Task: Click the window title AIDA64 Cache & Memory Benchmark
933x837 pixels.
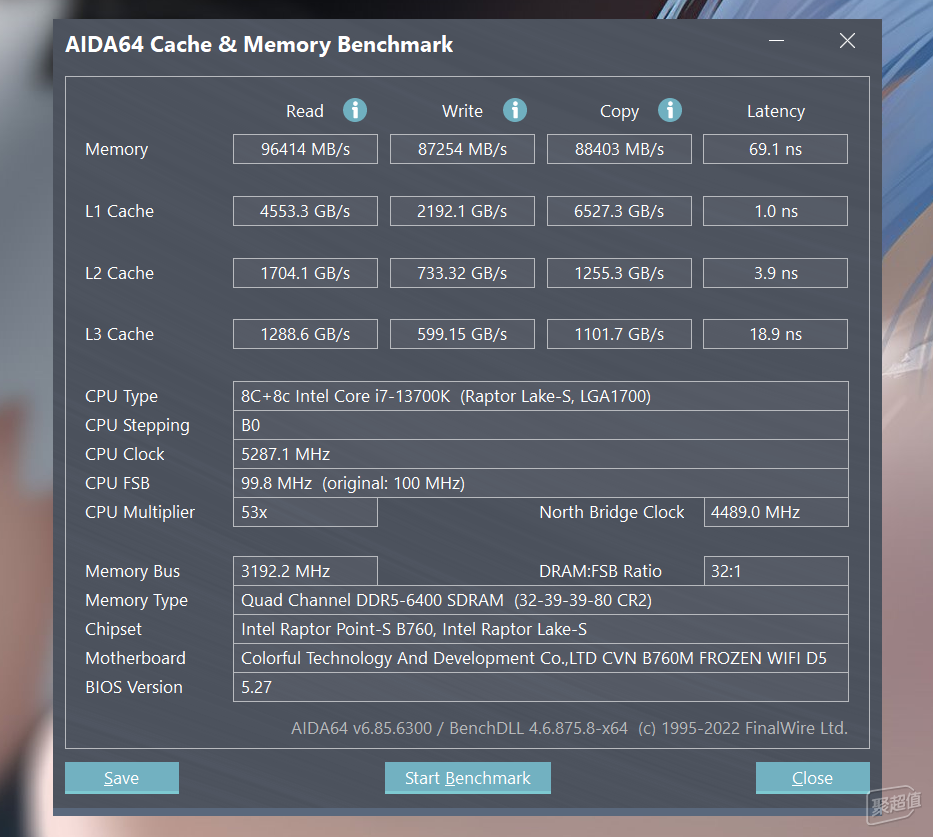Action: point(259,45)
